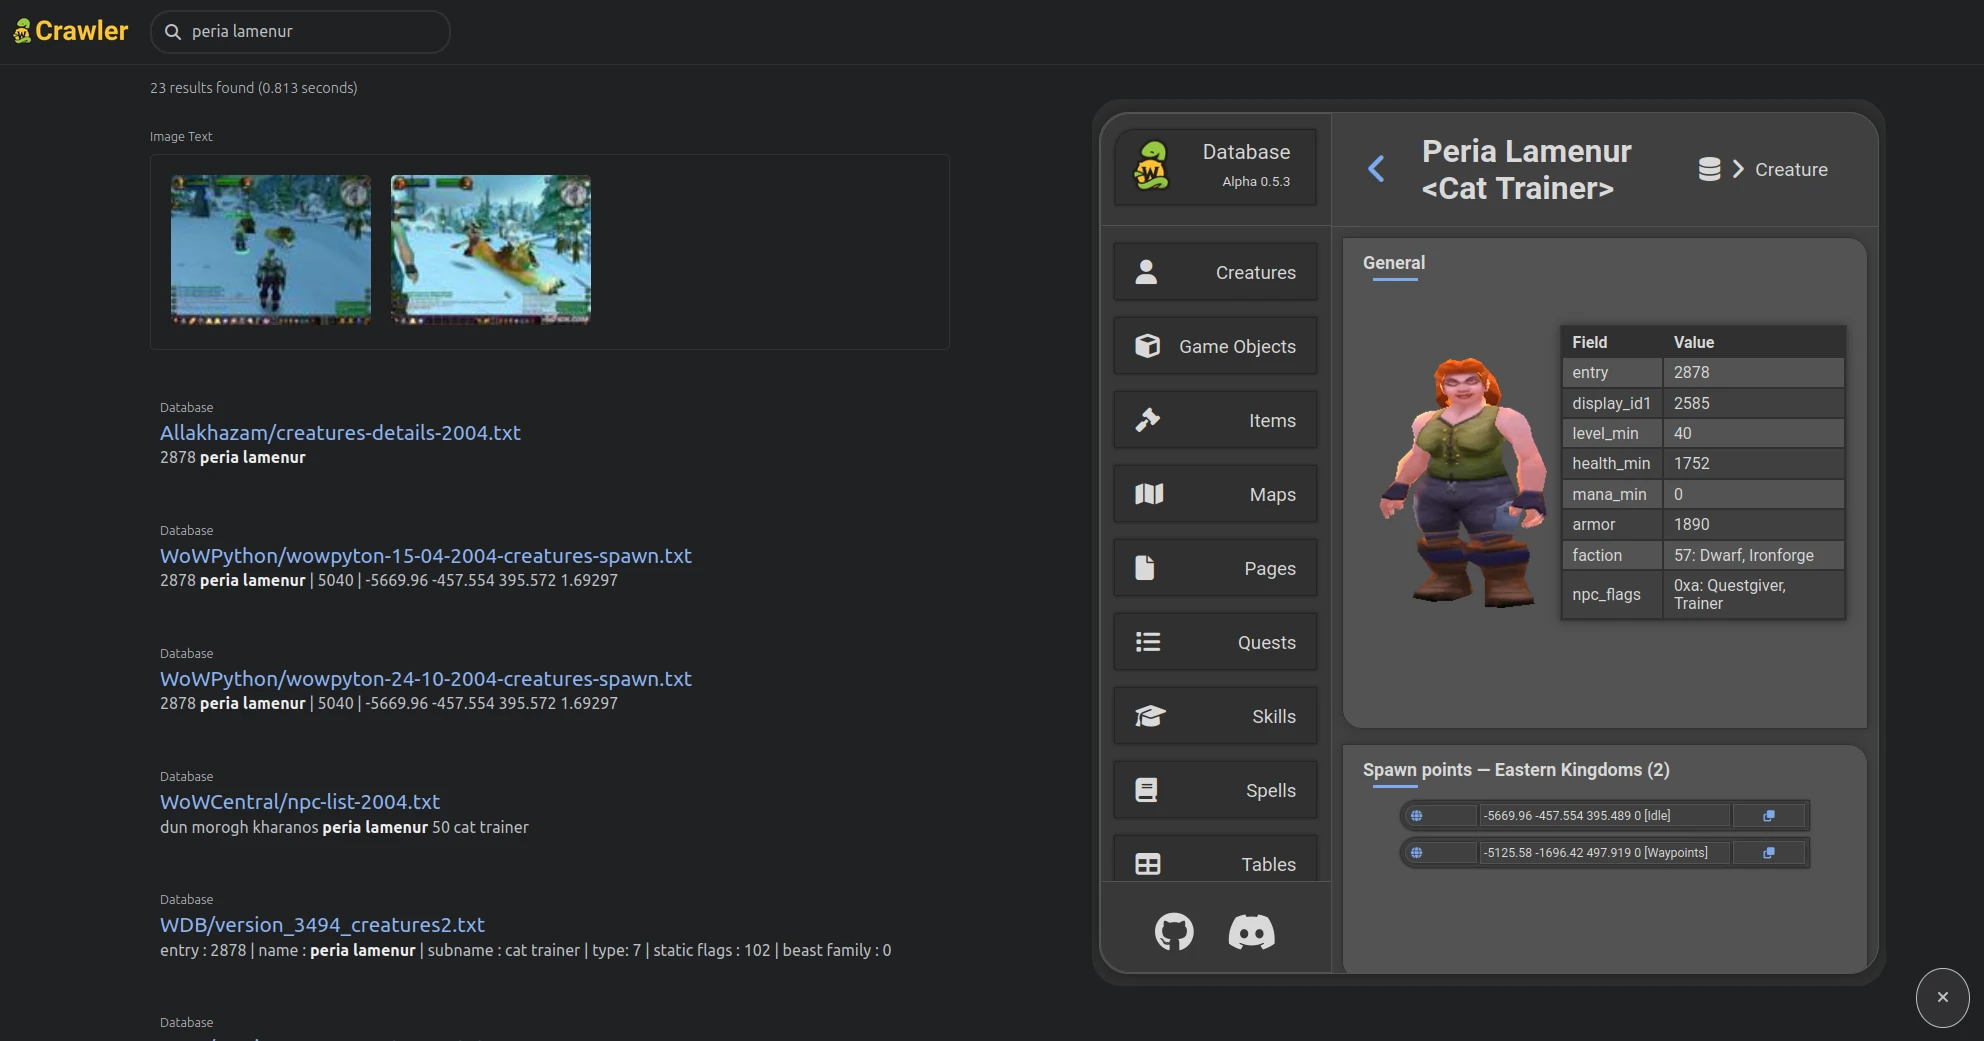Open wowpyton-24-10-2004-creatures-spawn.txt result
This screenshot has width=1984, height=1041.
click(426, 679)
